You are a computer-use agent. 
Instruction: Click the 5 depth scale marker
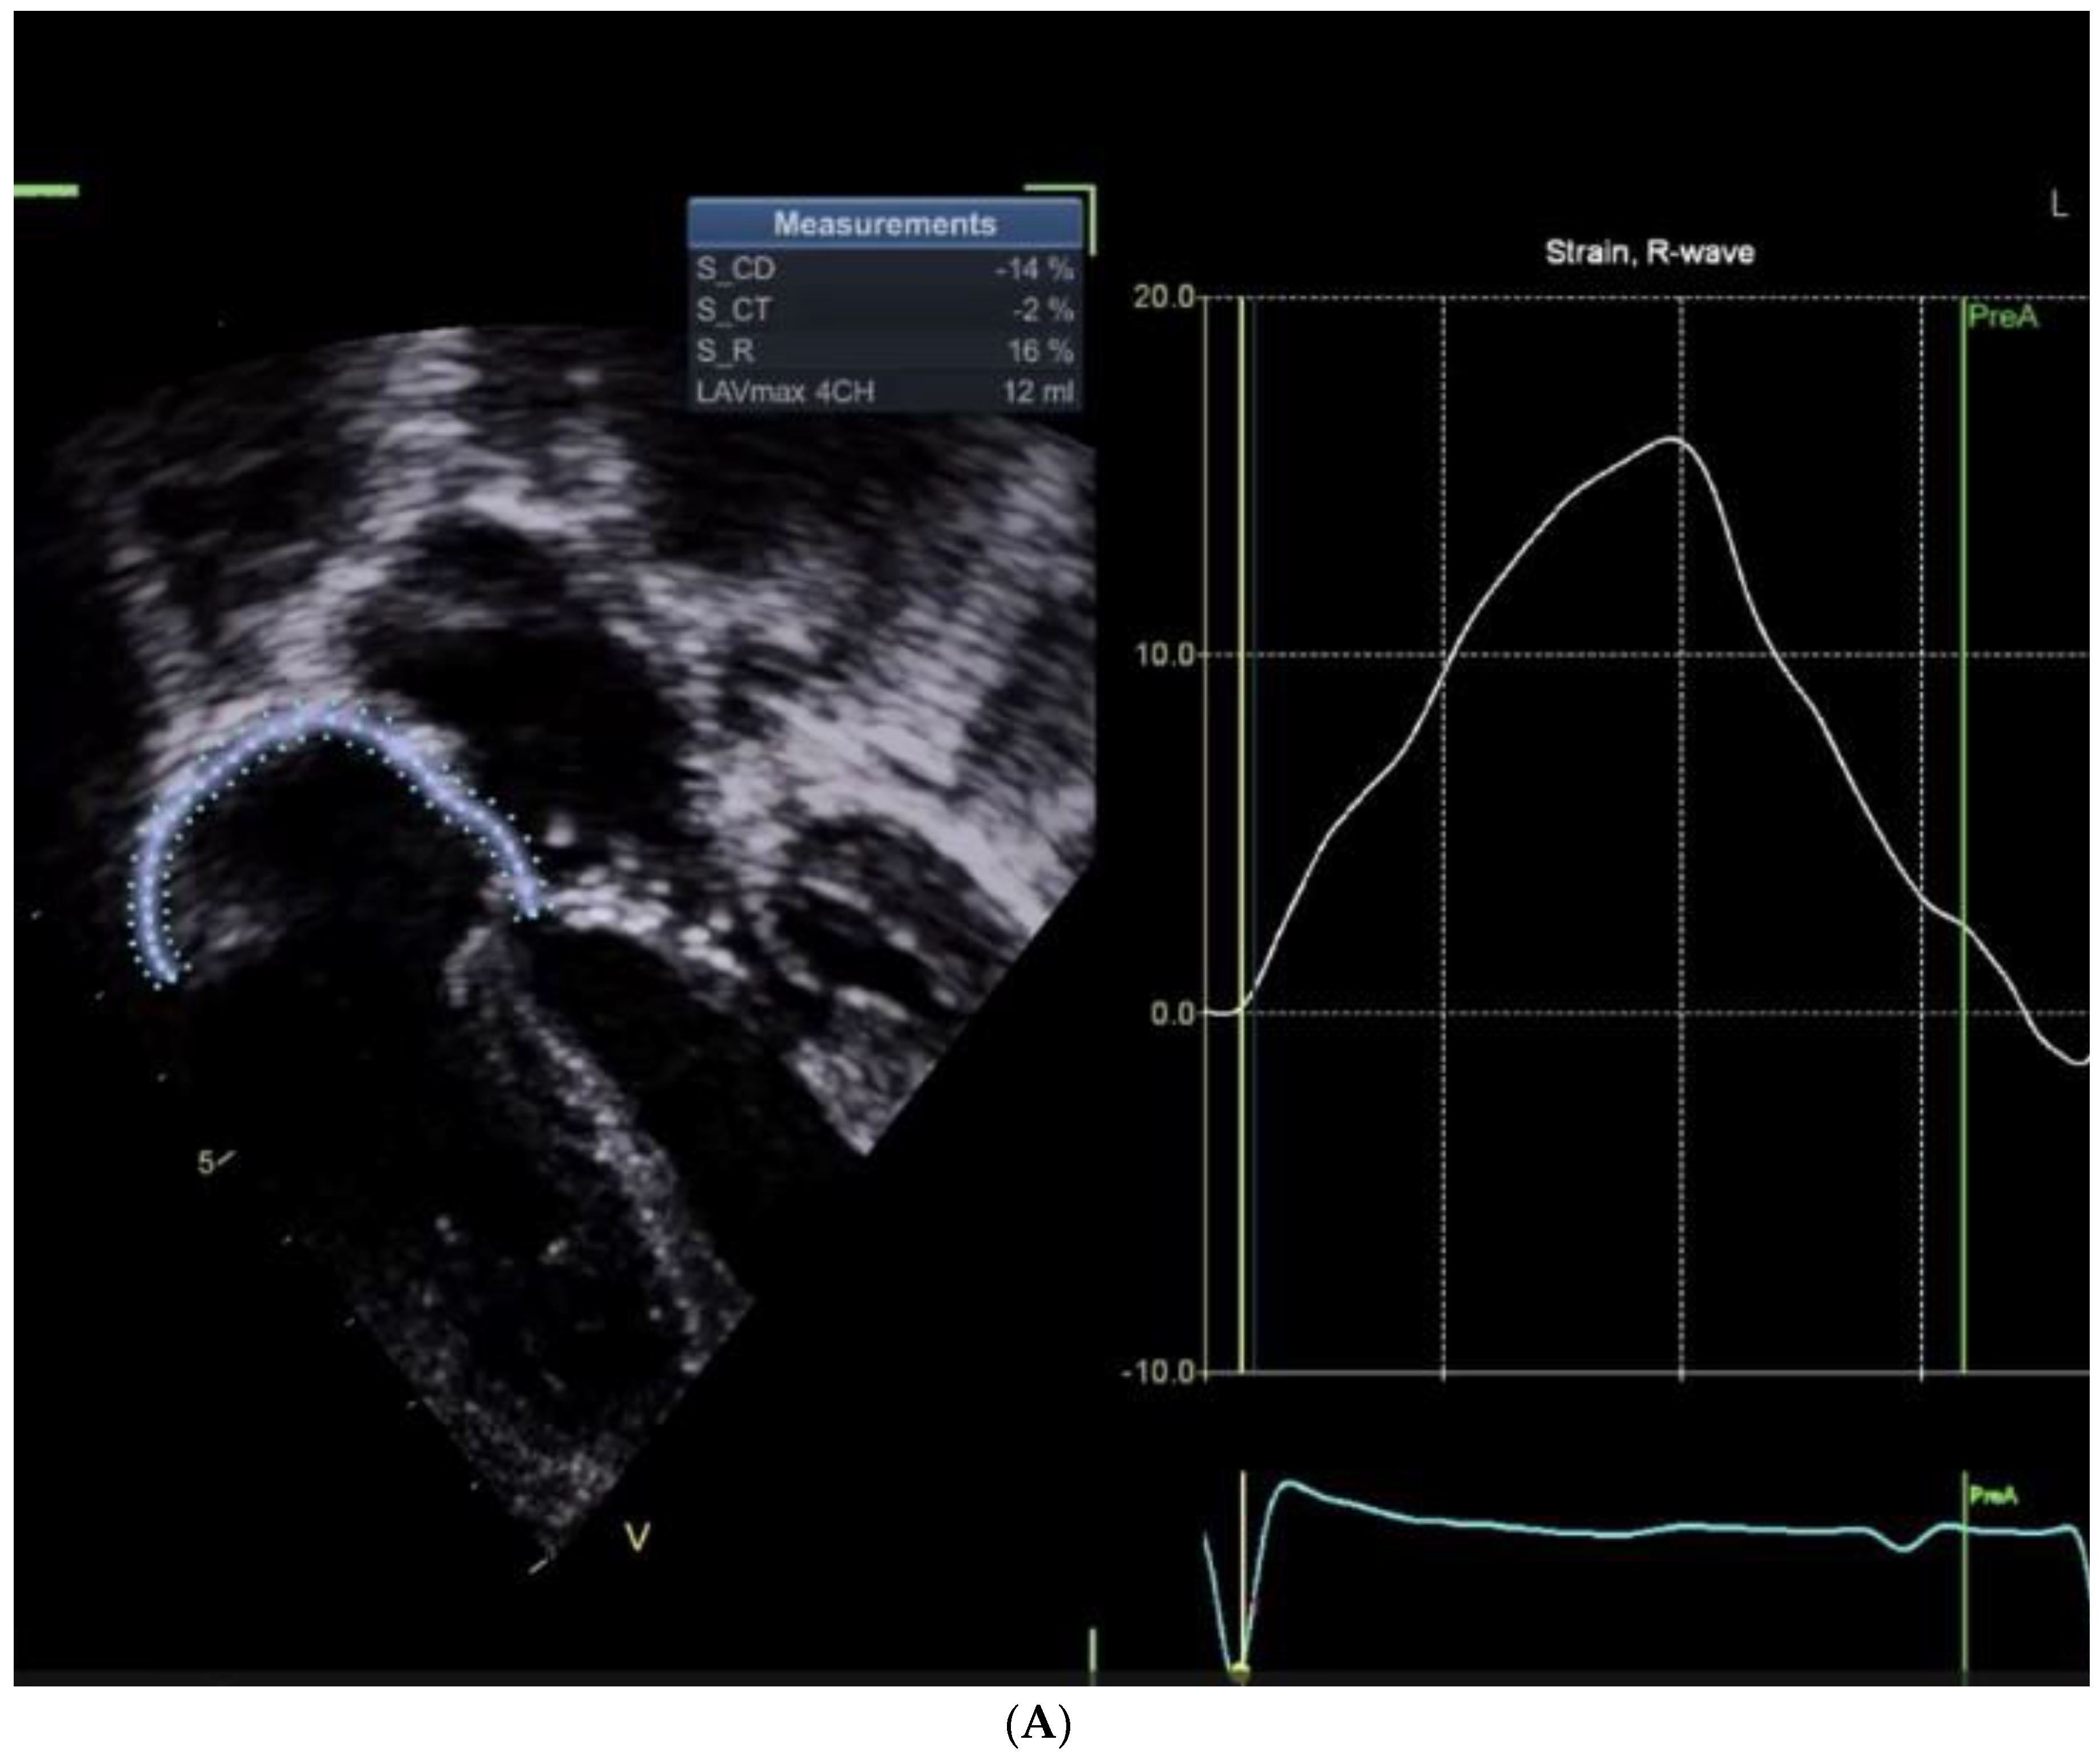click(206, 1163)
